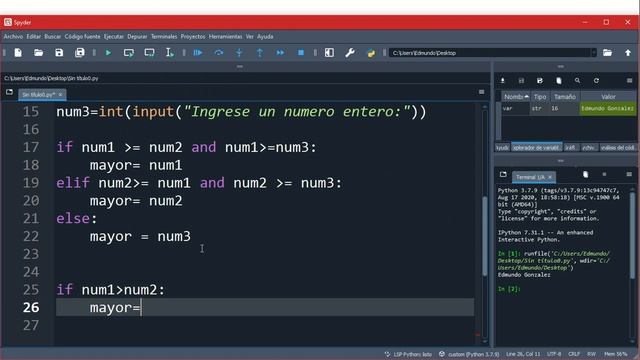Refresh variable explorer

point(596,81)
